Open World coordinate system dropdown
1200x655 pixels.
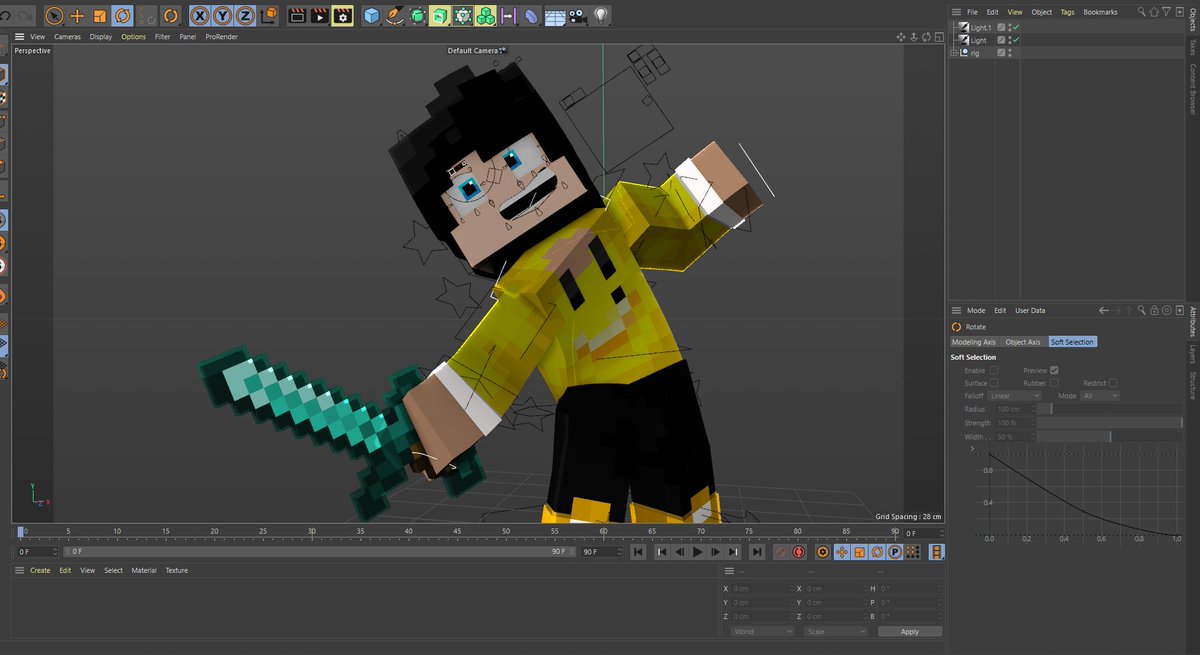(x=761, y=632)
